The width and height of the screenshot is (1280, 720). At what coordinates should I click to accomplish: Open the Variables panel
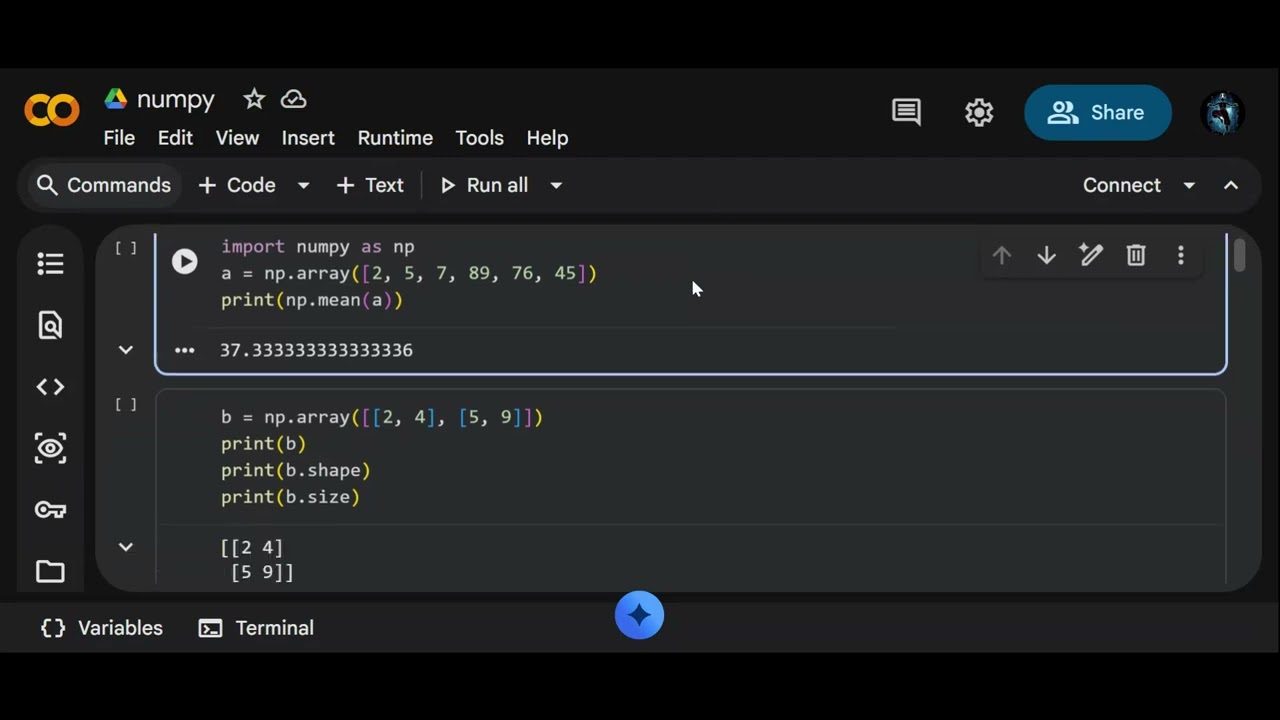[102, 628]
